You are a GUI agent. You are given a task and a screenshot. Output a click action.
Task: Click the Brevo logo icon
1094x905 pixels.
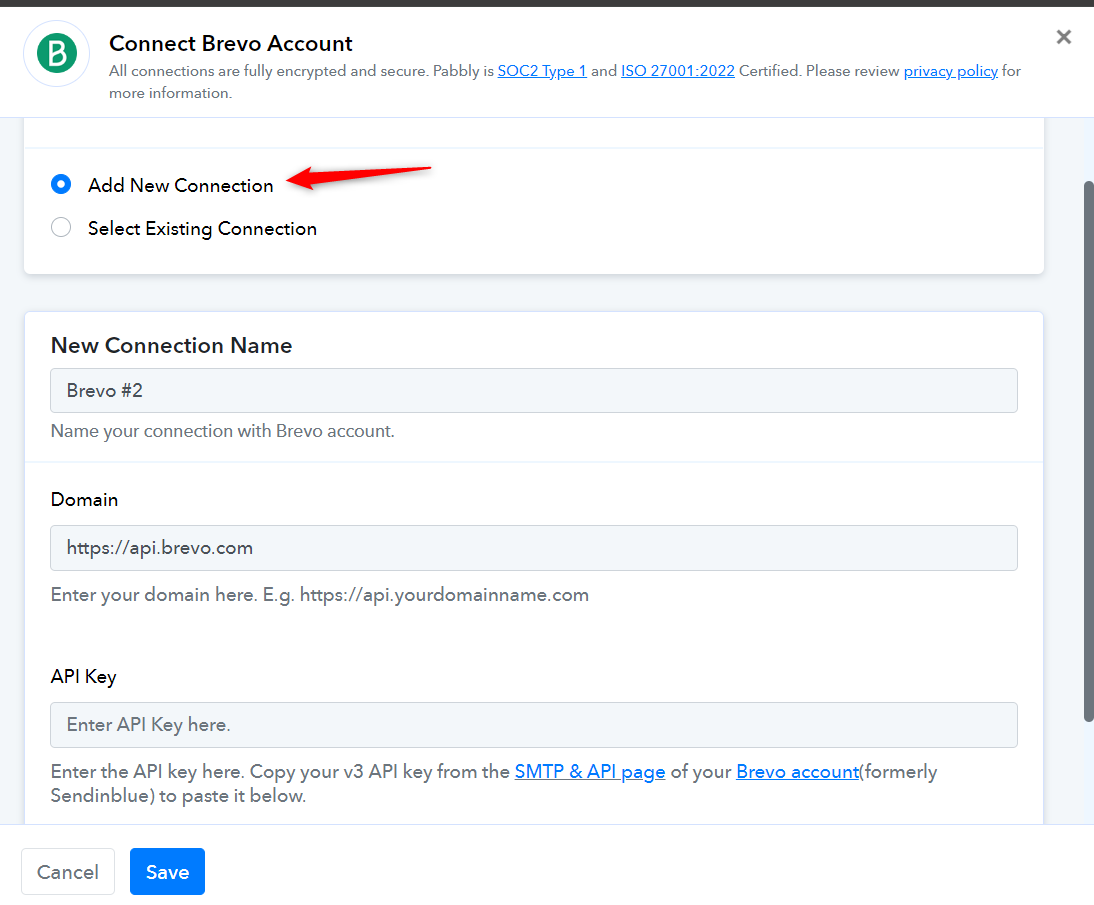click(57, 53)
